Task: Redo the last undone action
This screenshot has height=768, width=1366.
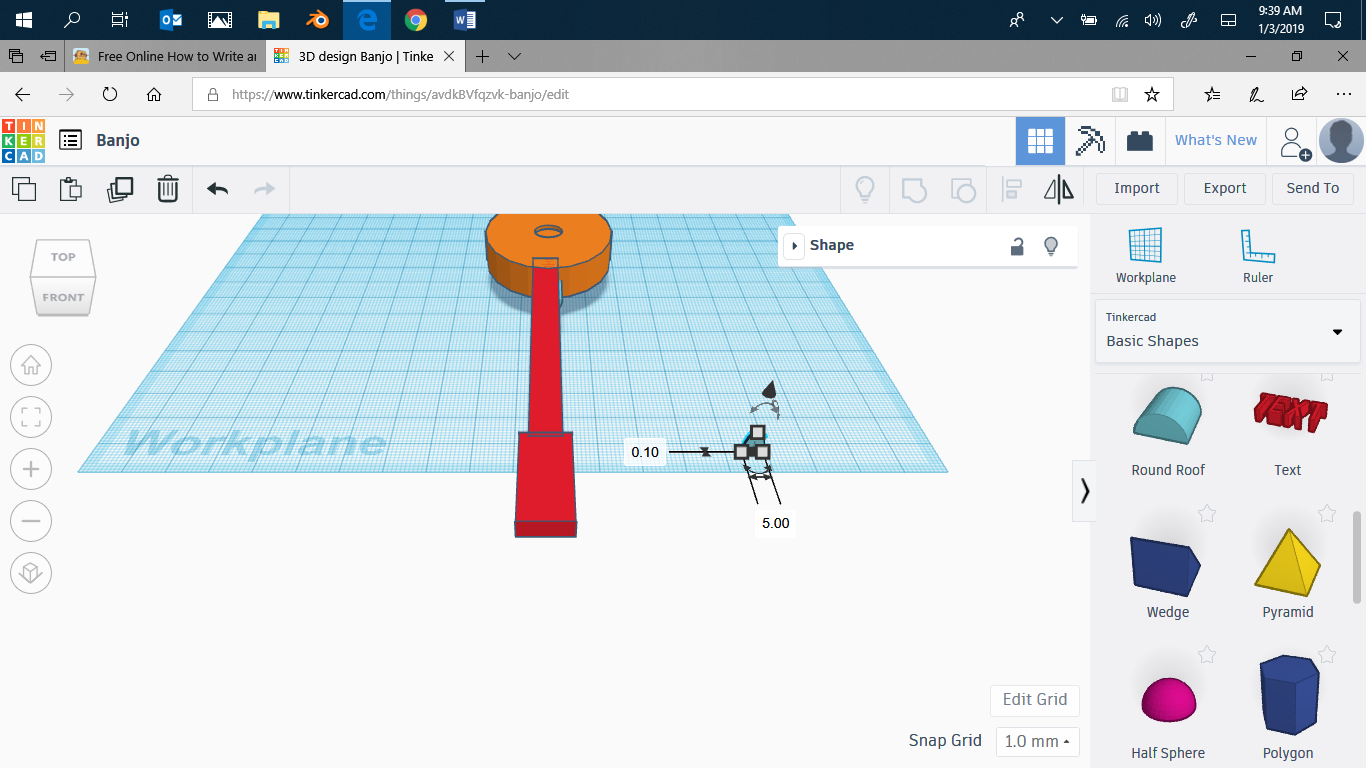Action: click(264, 188)
